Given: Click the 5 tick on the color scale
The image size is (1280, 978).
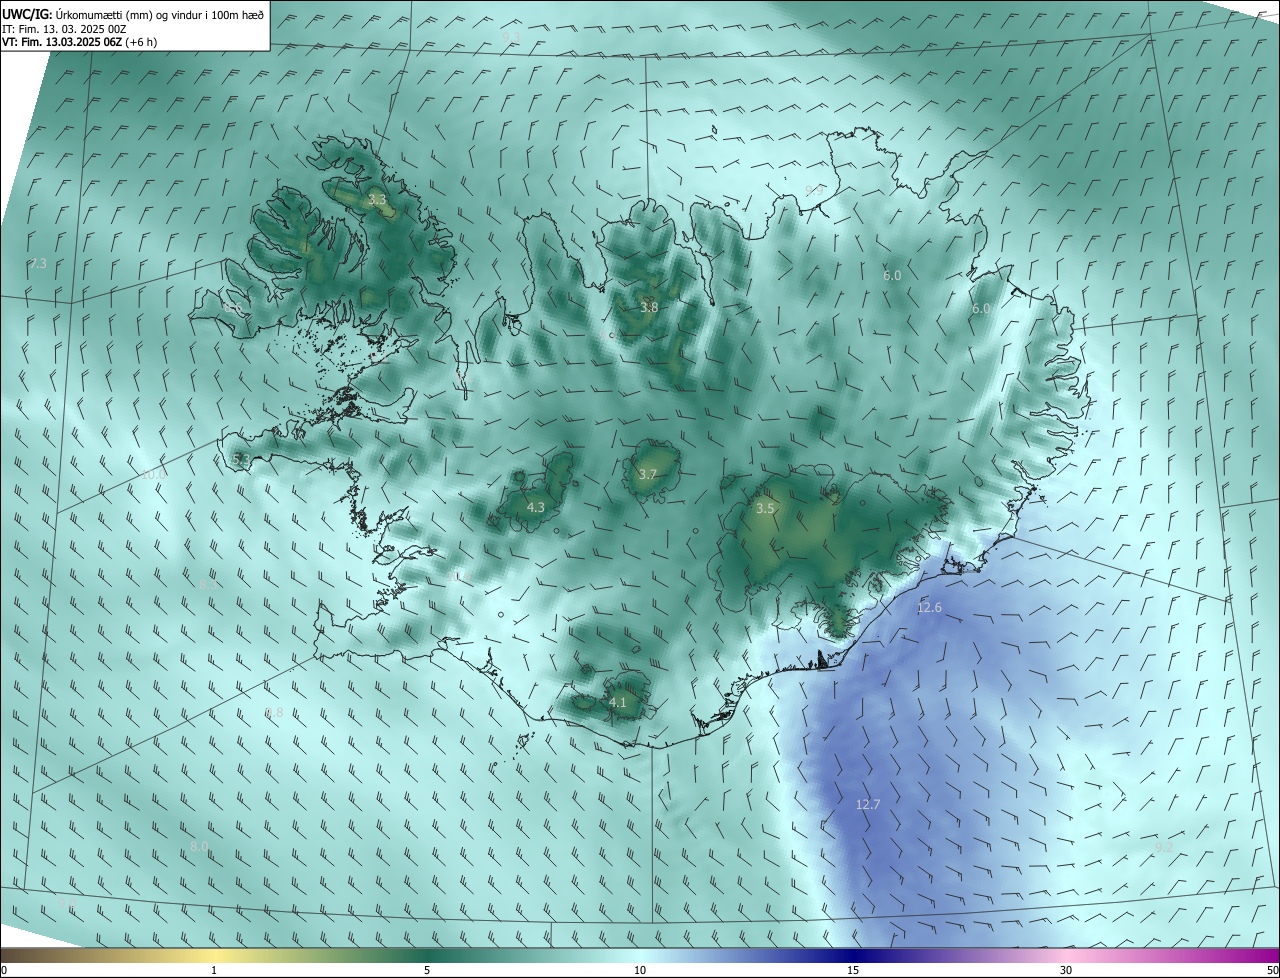Looking at the screenshot, I should click(427, 970).
